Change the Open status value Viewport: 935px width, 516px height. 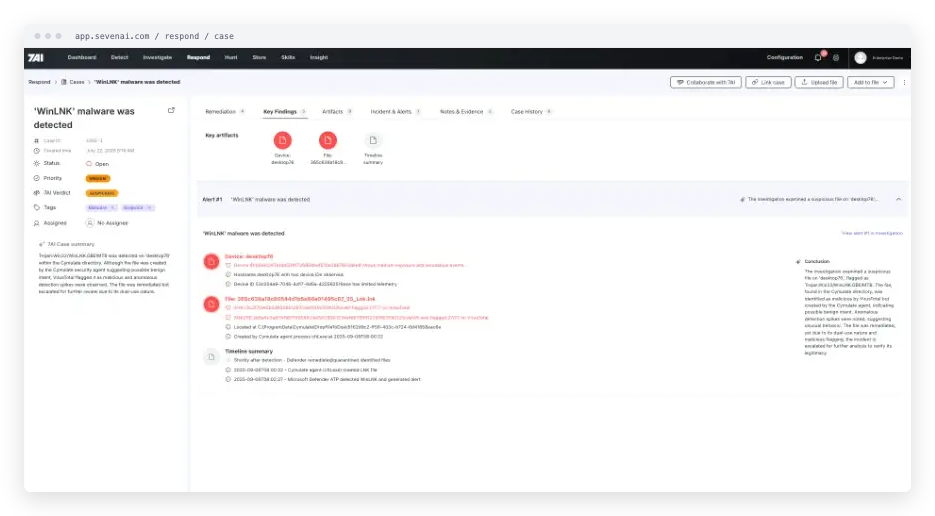coord(98,164)
